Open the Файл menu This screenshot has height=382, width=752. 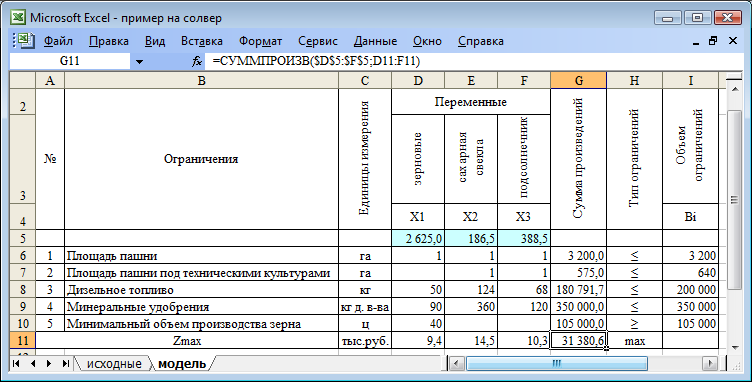tap(58, 41)
